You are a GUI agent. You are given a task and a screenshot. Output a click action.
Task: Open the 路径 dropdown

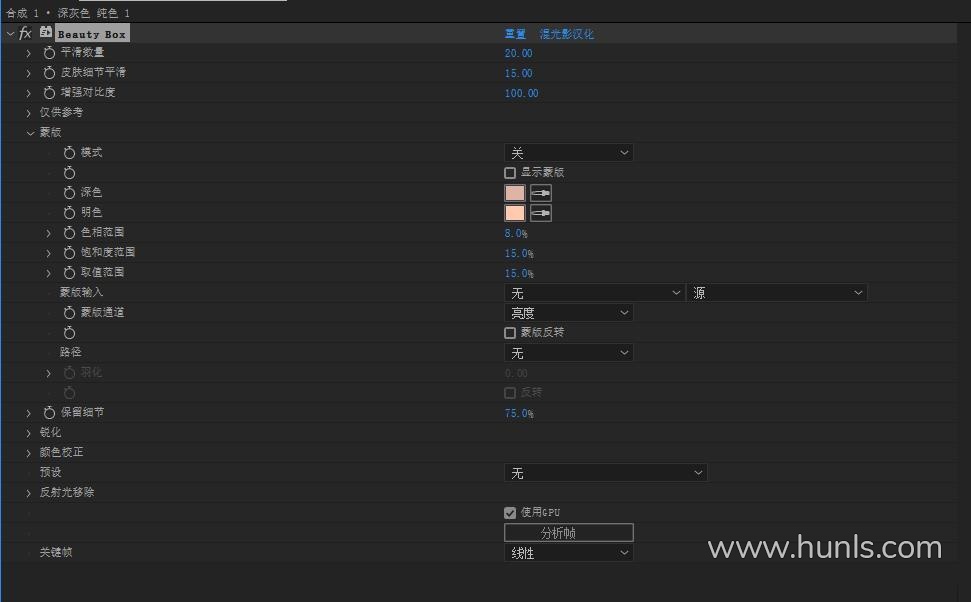(x=568, y=353)
